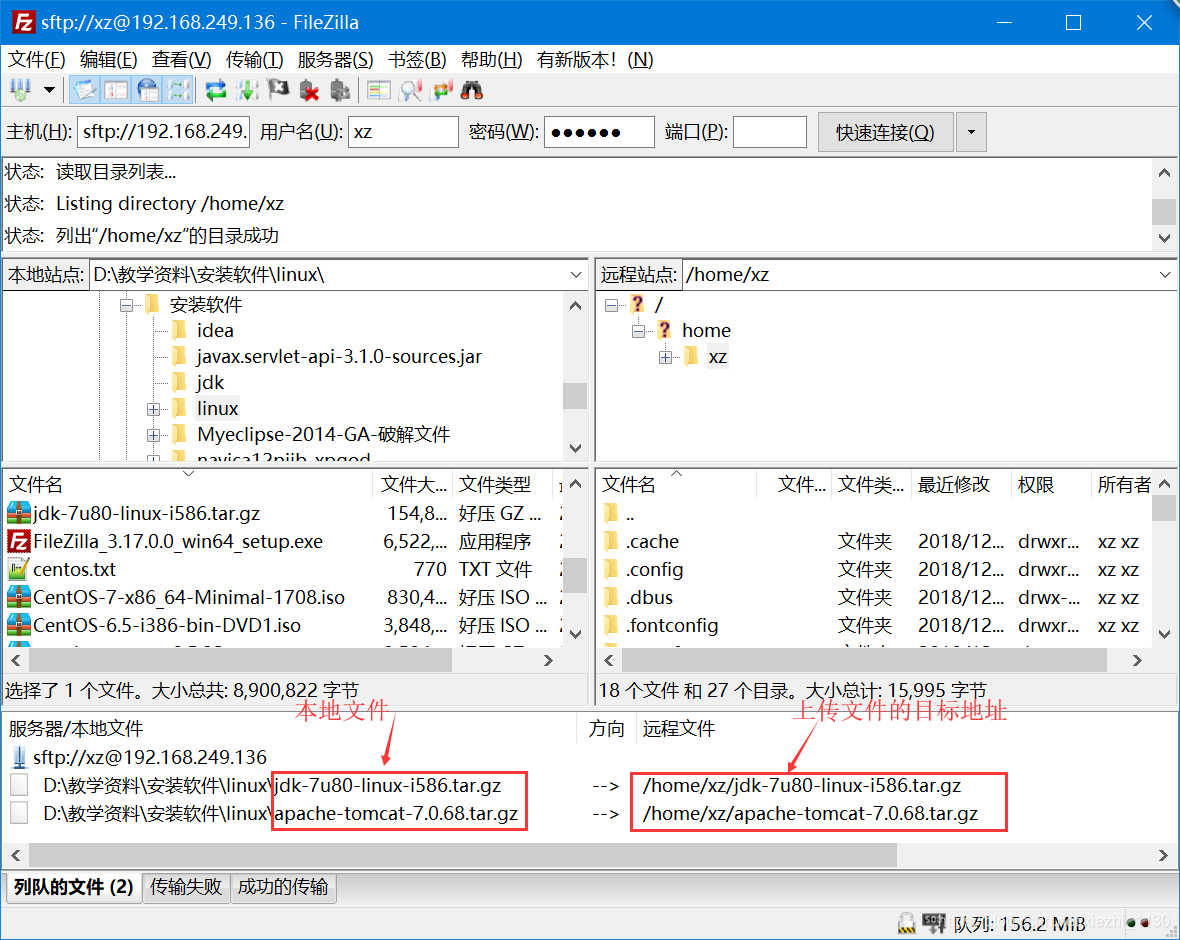The height and width of the screenshot is (940, 1180).
Task: Click the icon of CentOS-7-x86_64-Minimal-1708.iso
Action: (18, 598)
